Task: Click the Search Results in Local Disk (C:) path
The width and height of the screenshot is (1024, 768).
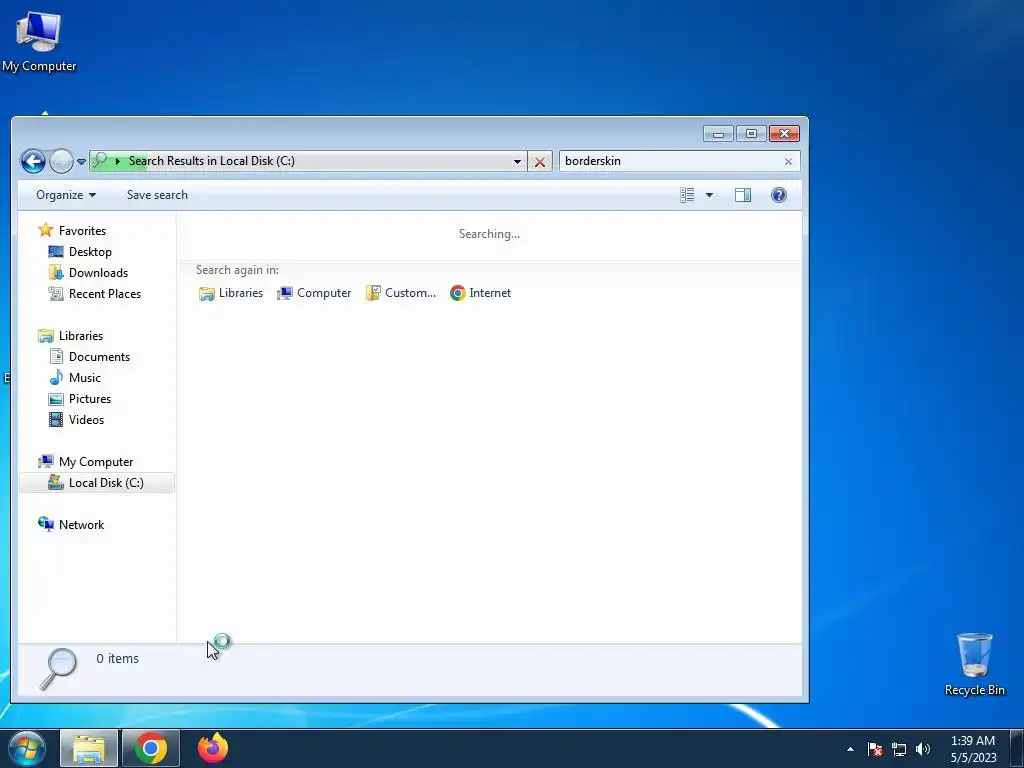Action: (212, 161)
